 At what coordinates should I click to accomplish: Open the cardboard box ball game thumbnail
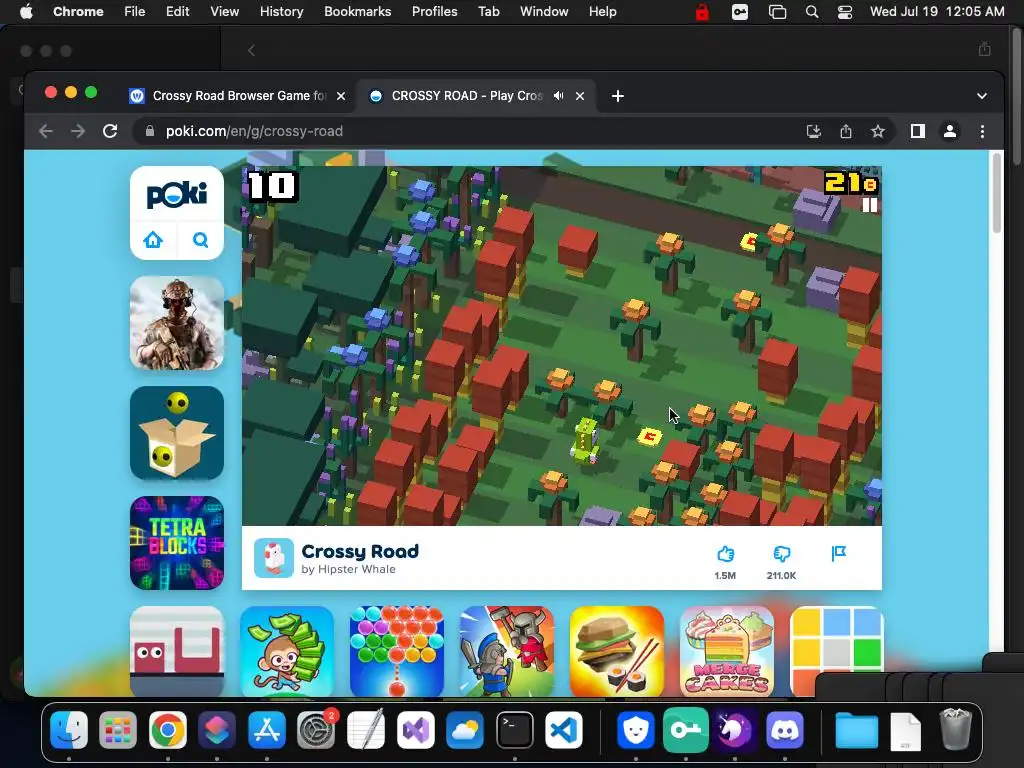(177, 433)
